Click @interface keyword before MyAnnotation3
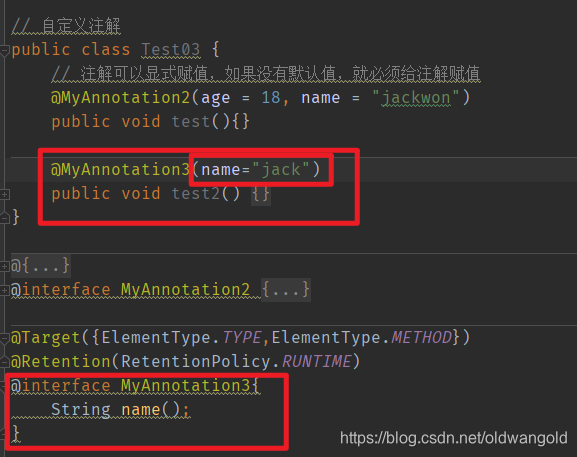Image resolution: width=577 pixels, height=457 pixels. click(x=61, y=386)
